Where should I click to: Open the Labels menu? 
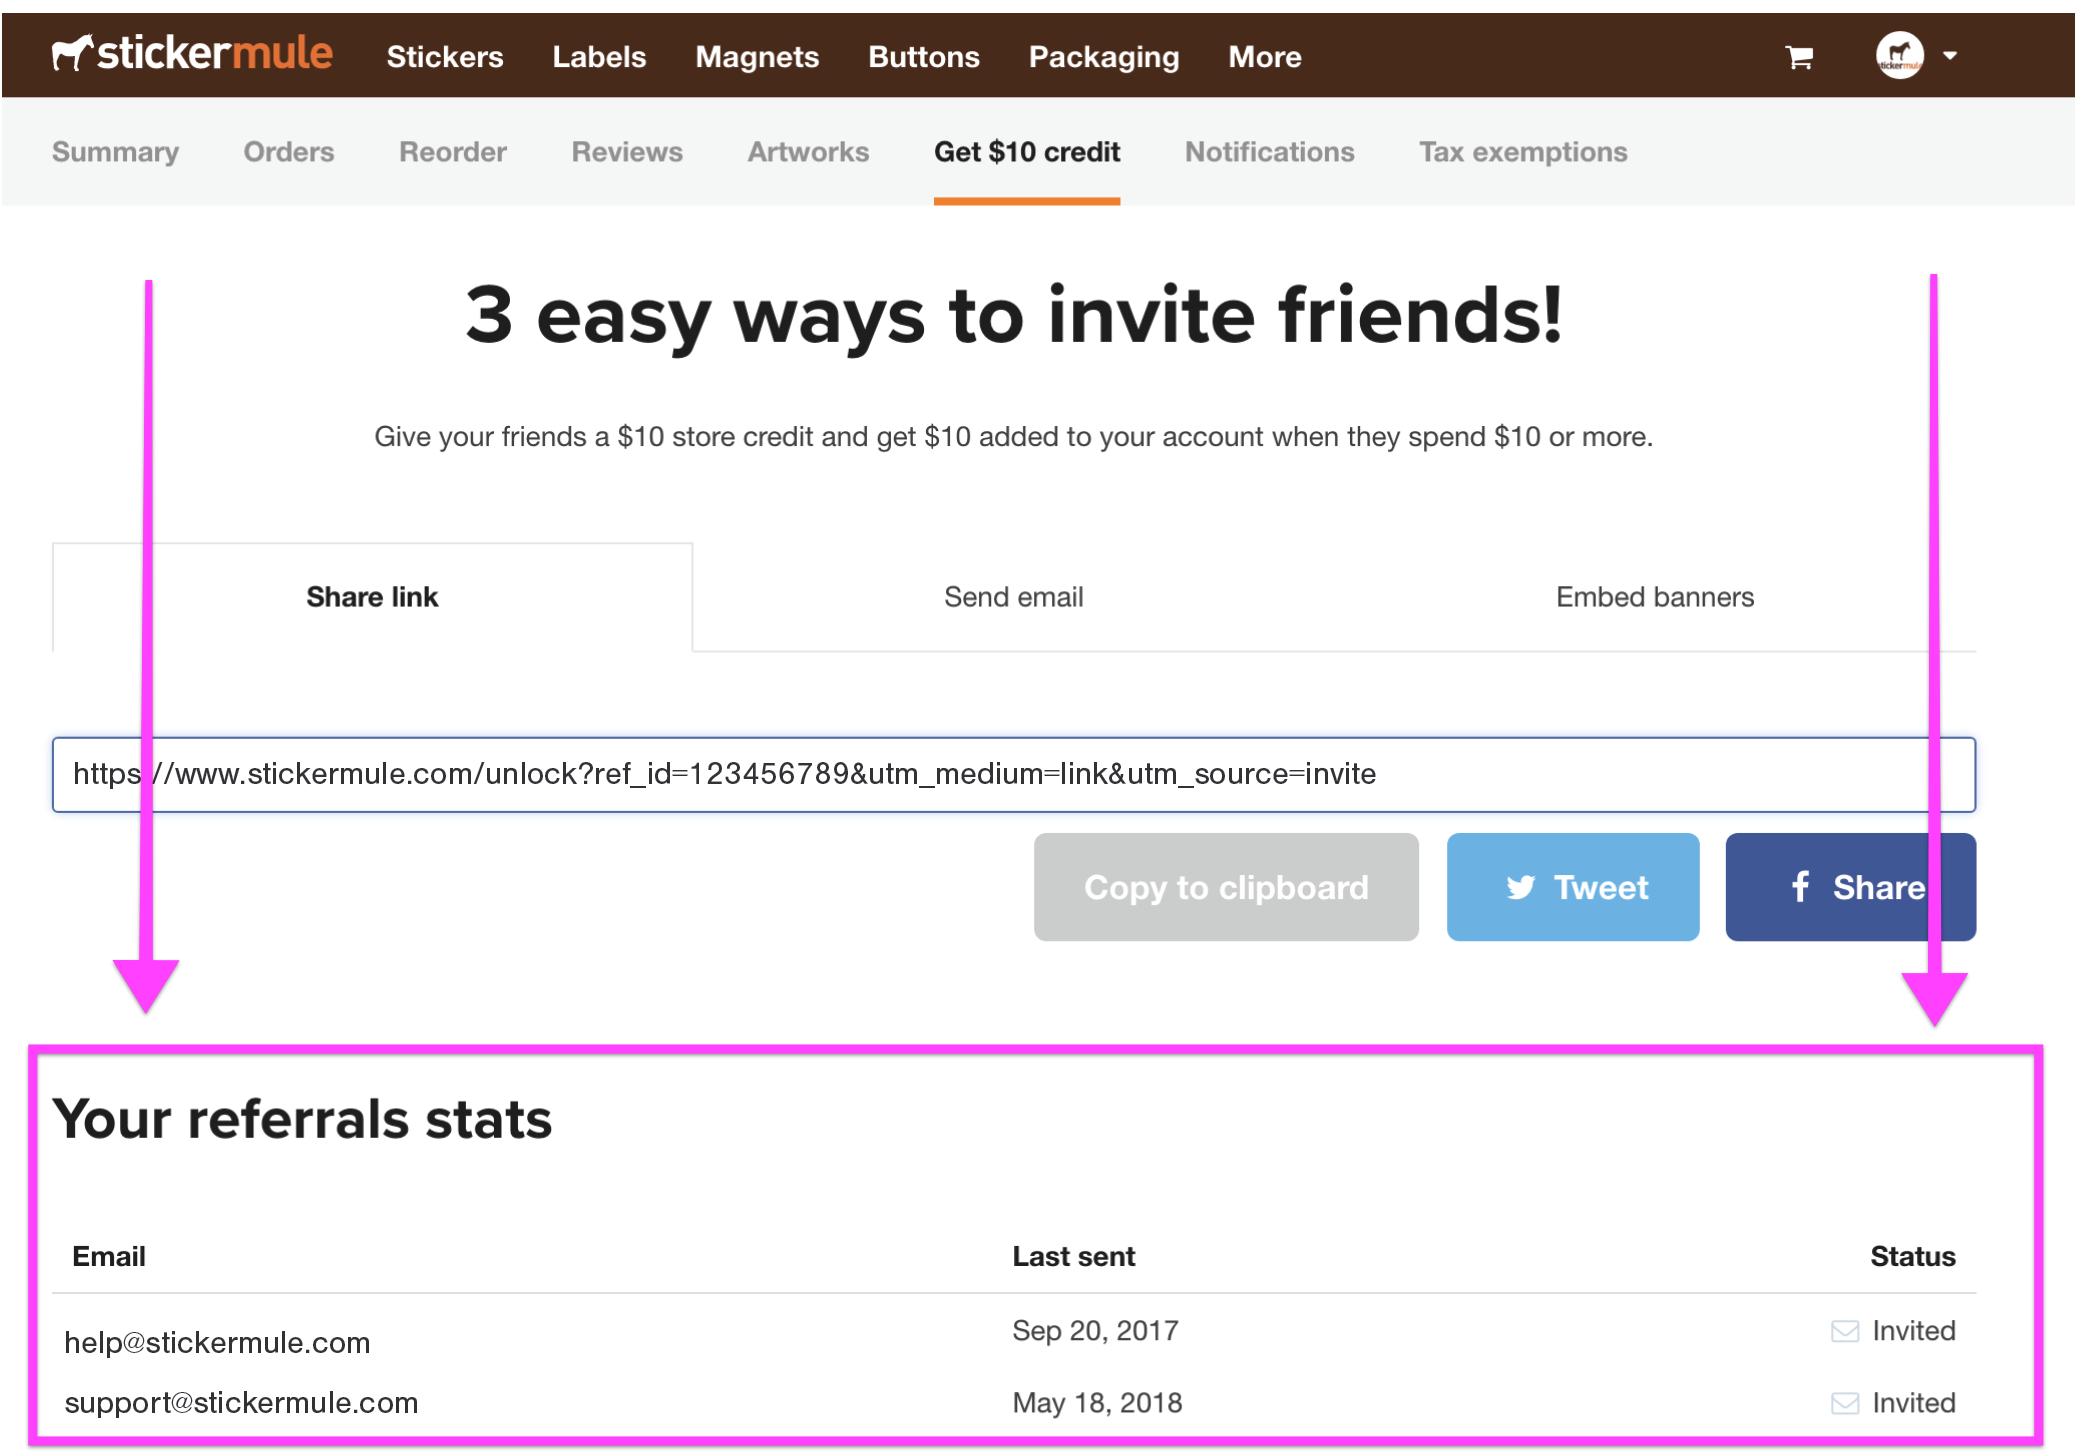[599, 57]
